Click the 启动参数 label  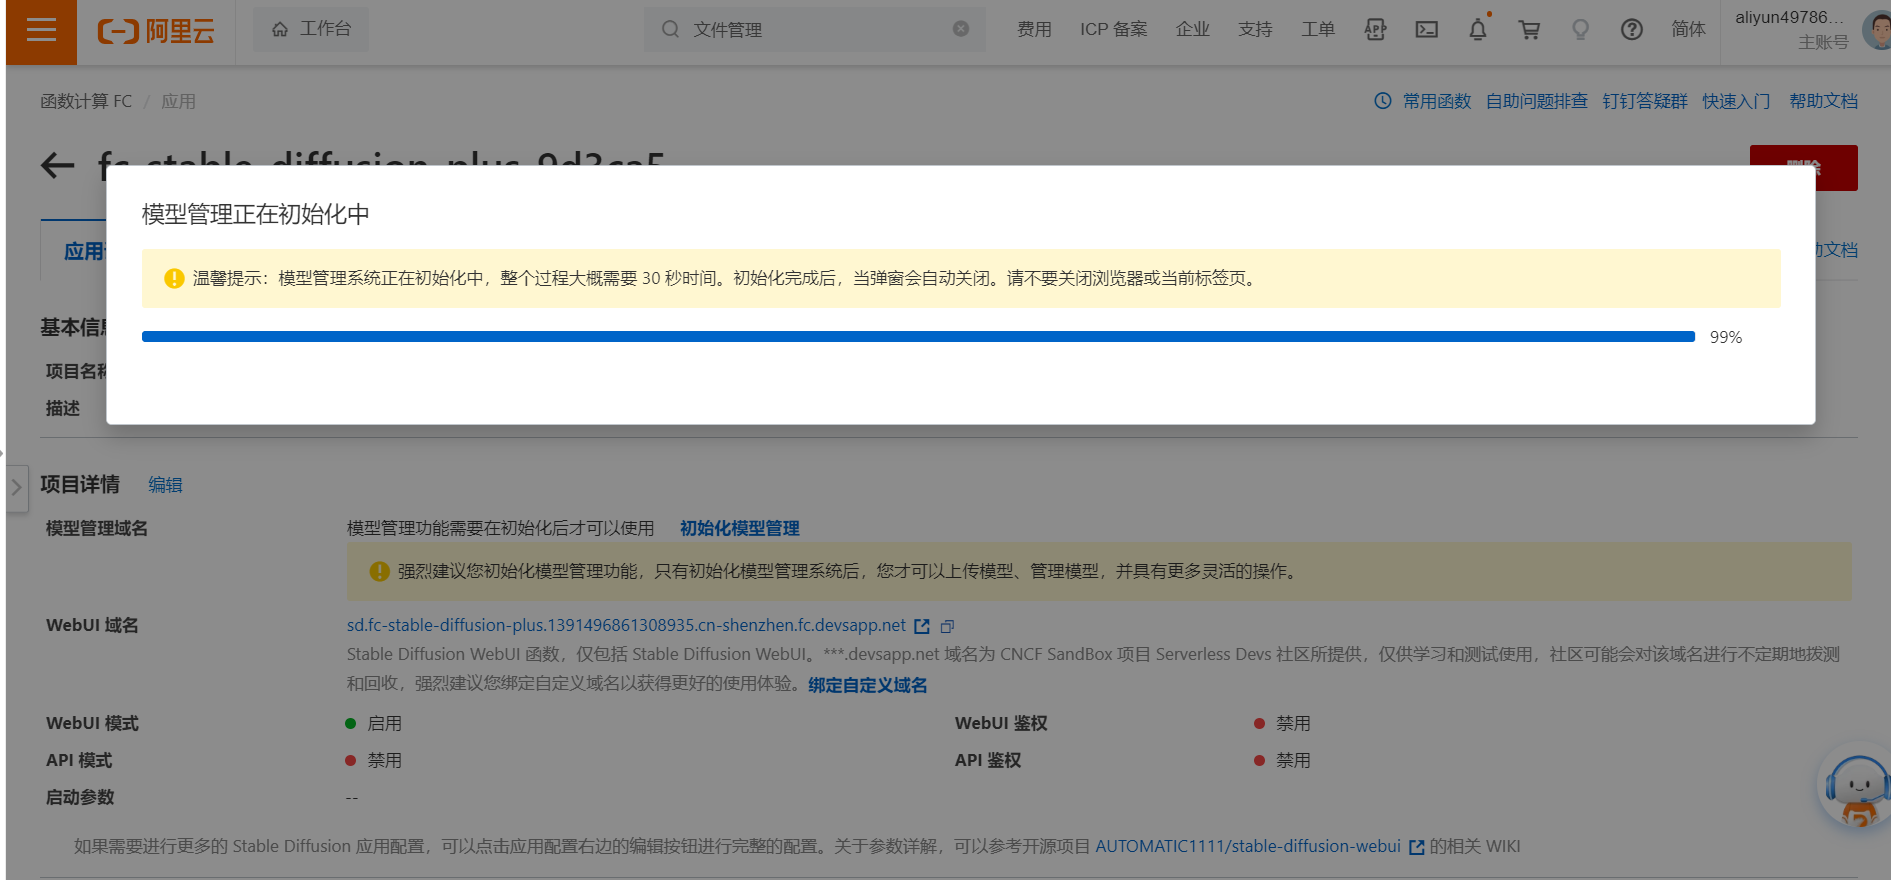click(x=80, y=797)
